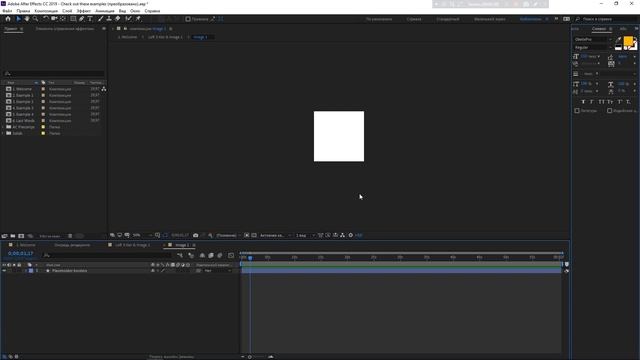The height and width of the screenshot is (360, 640).
Task: Click the orange fill color swatch
Action: click(x=628, y=41)
